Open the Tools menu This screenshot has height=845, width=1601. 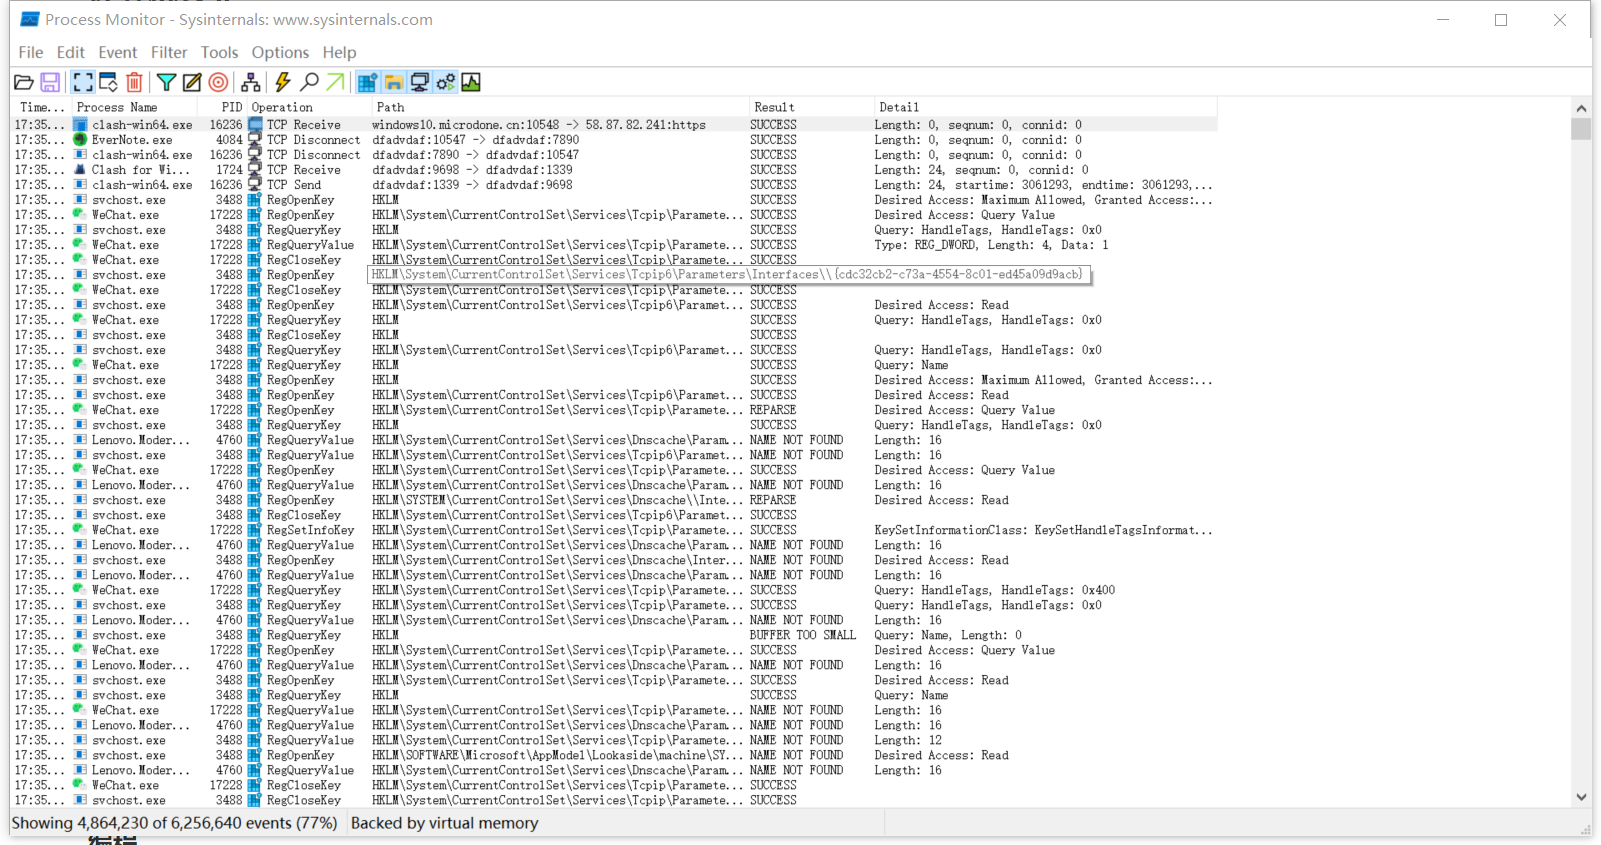click(220, 52)
